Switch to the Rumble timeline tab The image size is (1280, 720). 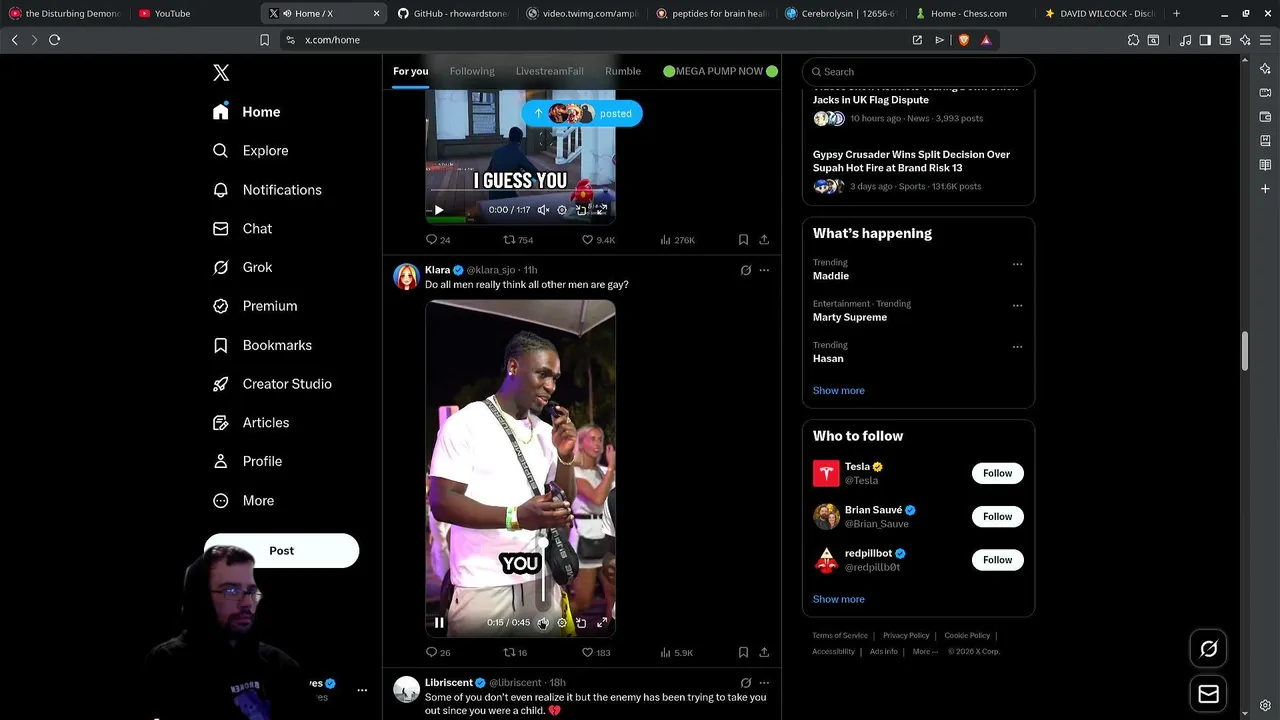pos(623,72)
